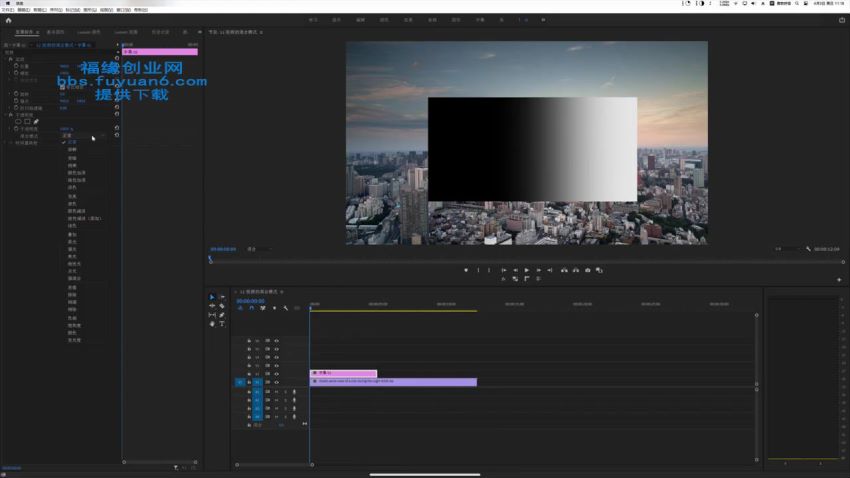This screenshot has height=478, width=850.
Task: Select the pink clip on track V2
Action: click(343, 373)
